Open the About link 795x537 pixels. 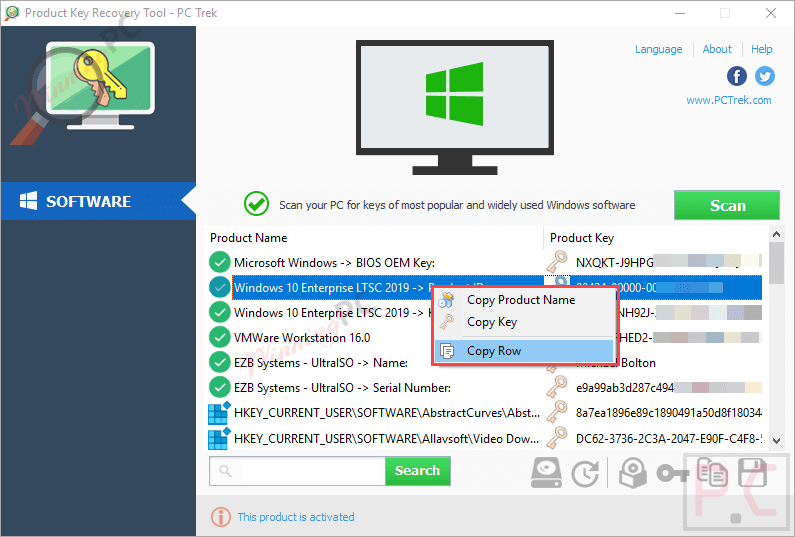(717, 49)
